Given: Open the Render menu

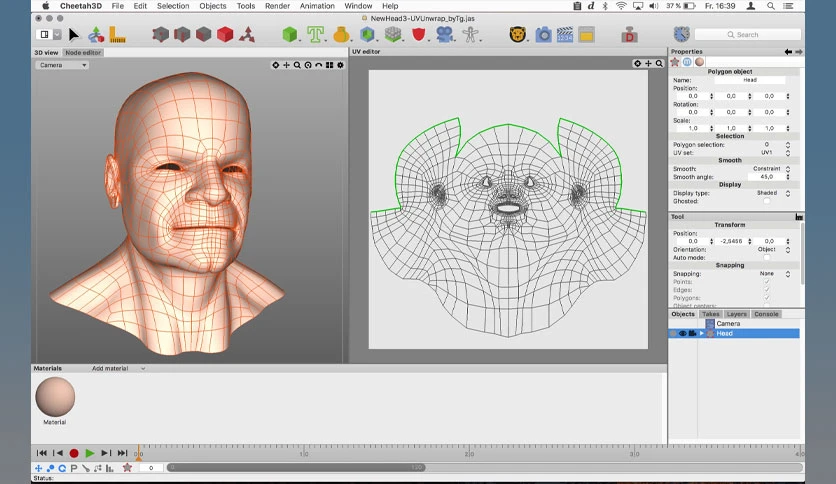Looking at the screenshot, I should click(277, 6).
